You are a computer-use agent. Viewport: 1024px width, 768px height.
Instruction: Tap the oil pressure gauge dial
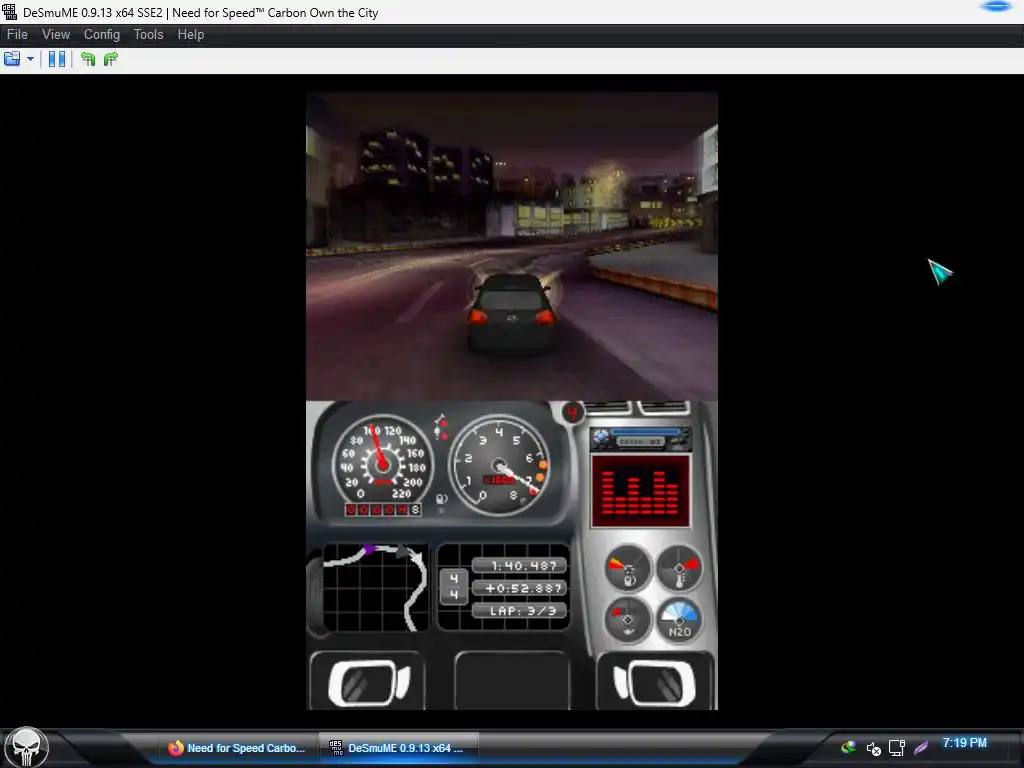(628, 619)
